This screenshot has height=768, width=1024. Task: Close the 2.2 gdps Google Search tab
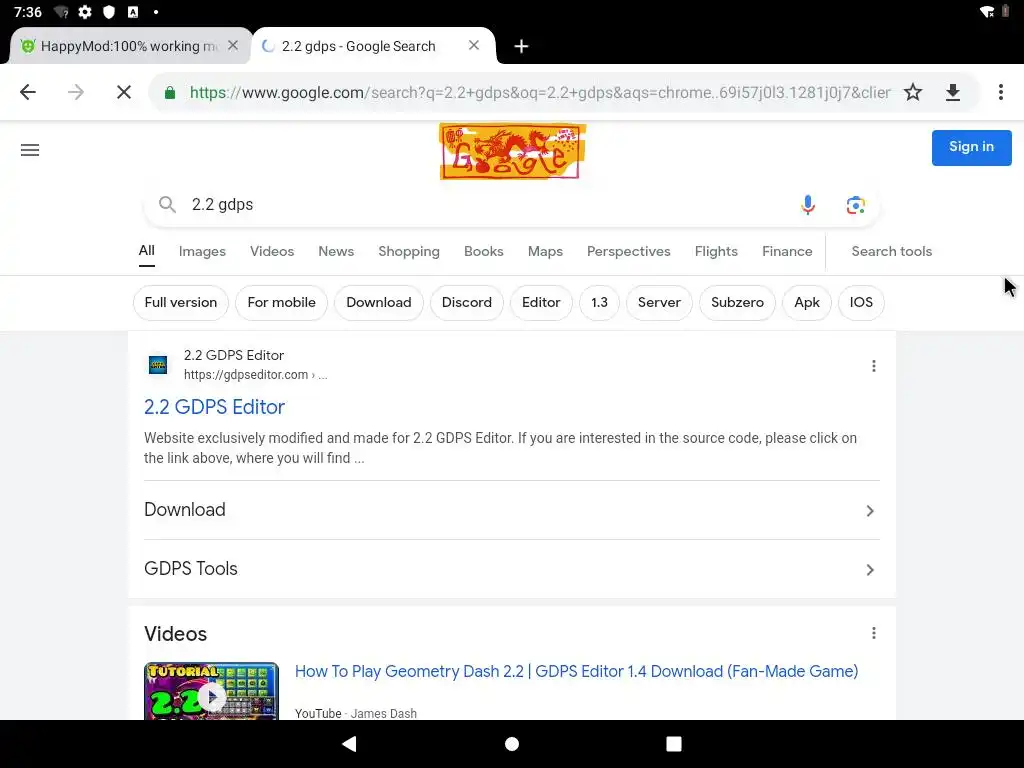pos(474,45)
